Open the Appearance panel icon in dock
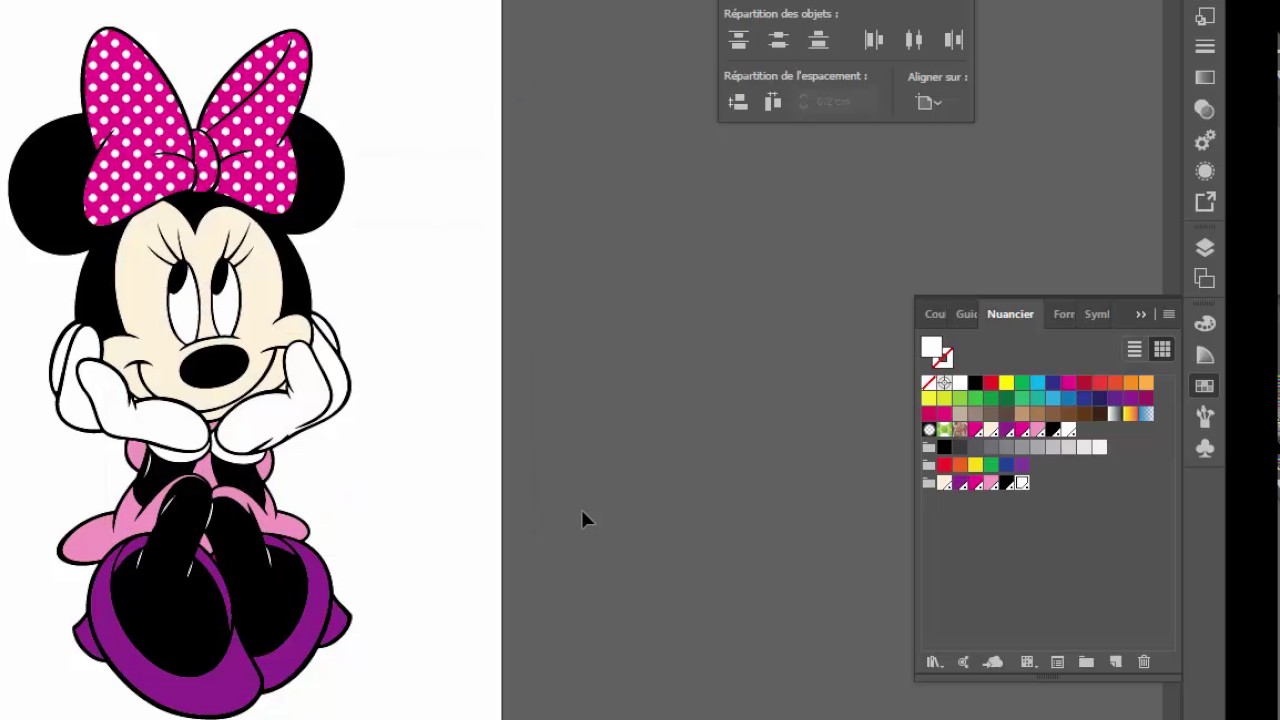The width and height of the screenshot is (1280, 720). coord(1205,171)
